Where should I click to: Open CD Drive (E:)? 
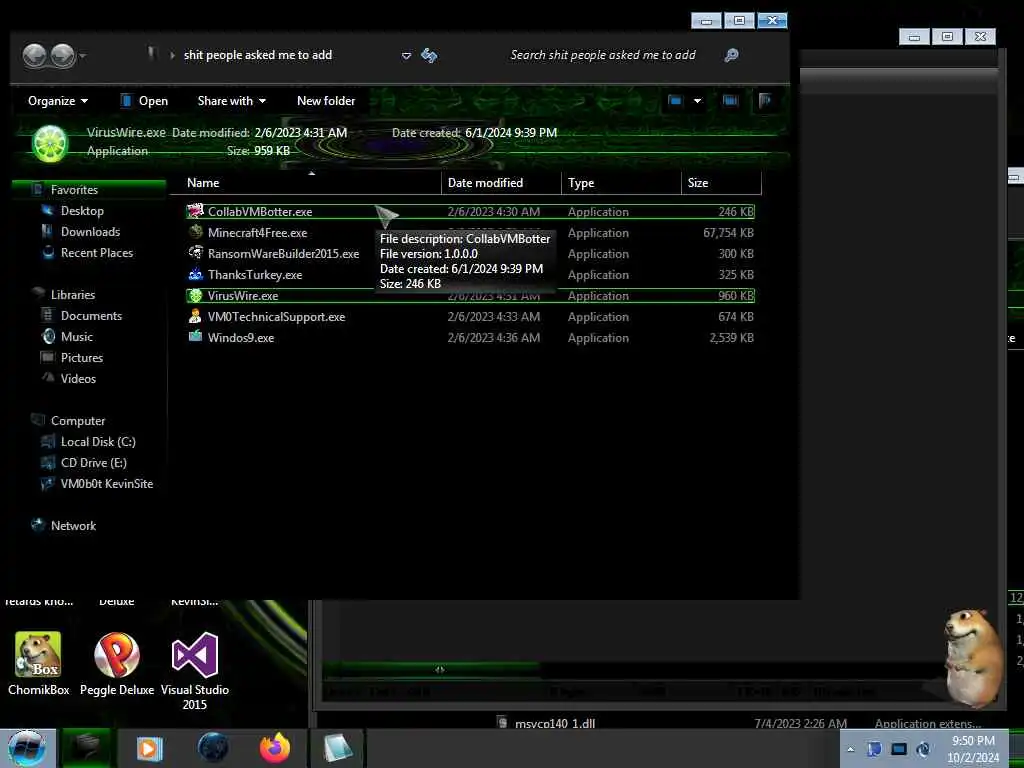pos(93,463)
